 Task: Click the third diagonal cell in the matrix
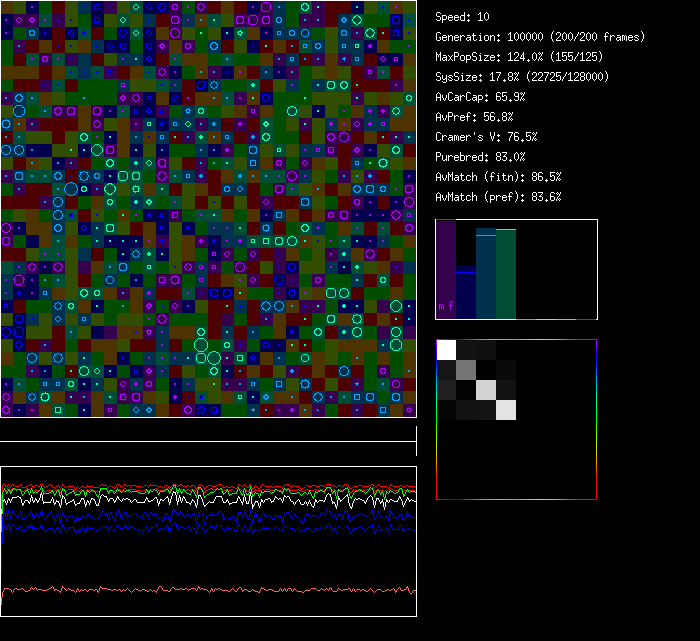(486, 390)
